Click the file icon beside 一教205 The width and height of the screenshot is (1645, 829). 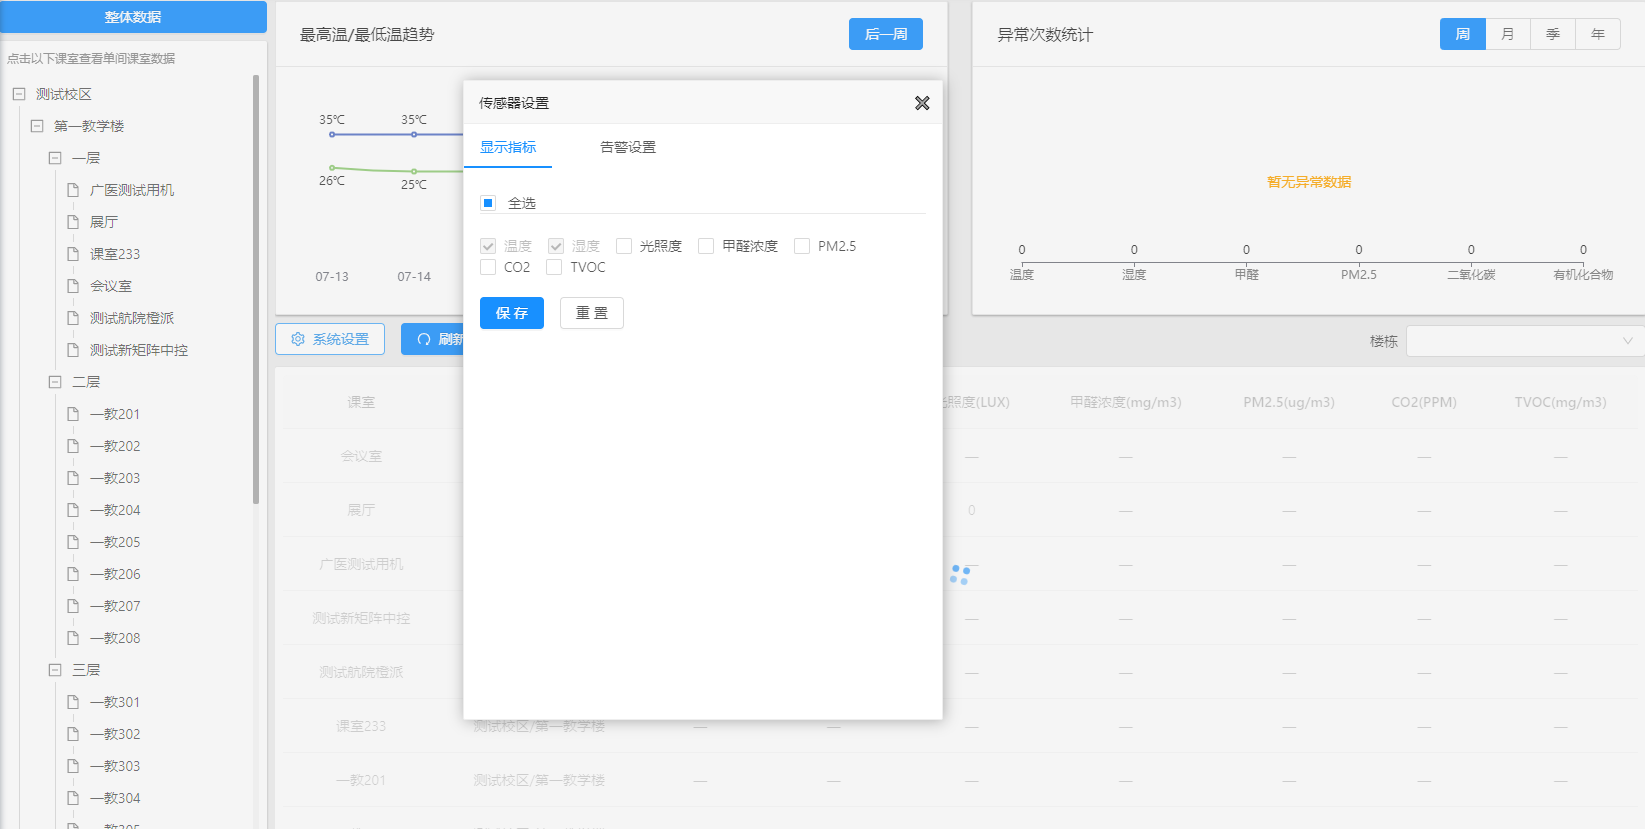click(73, 542)
